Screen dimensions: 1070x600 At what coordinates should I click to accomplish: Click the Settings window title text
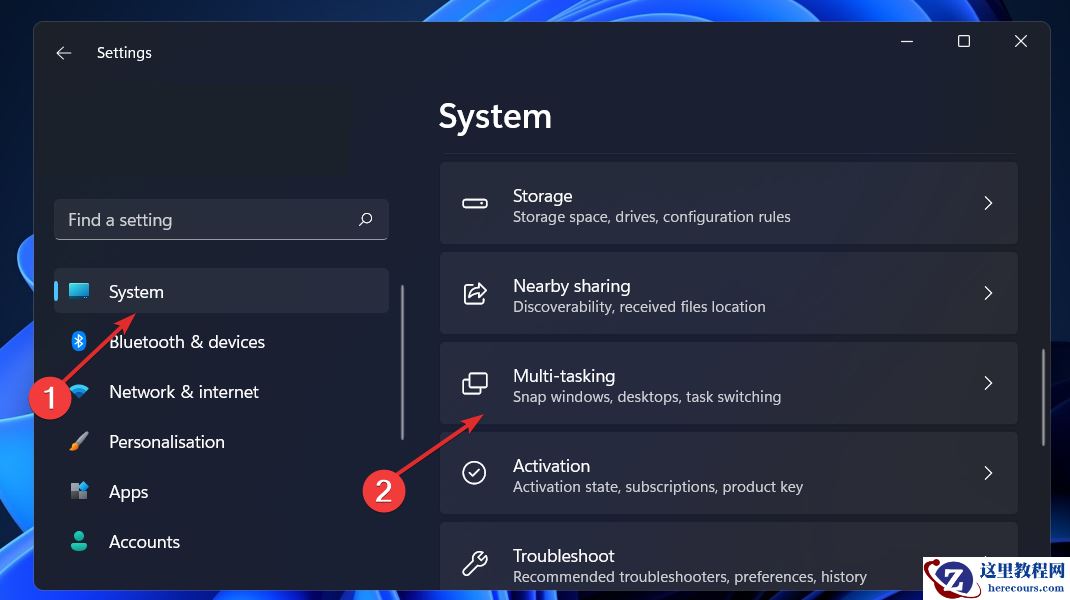coord(124,53)
